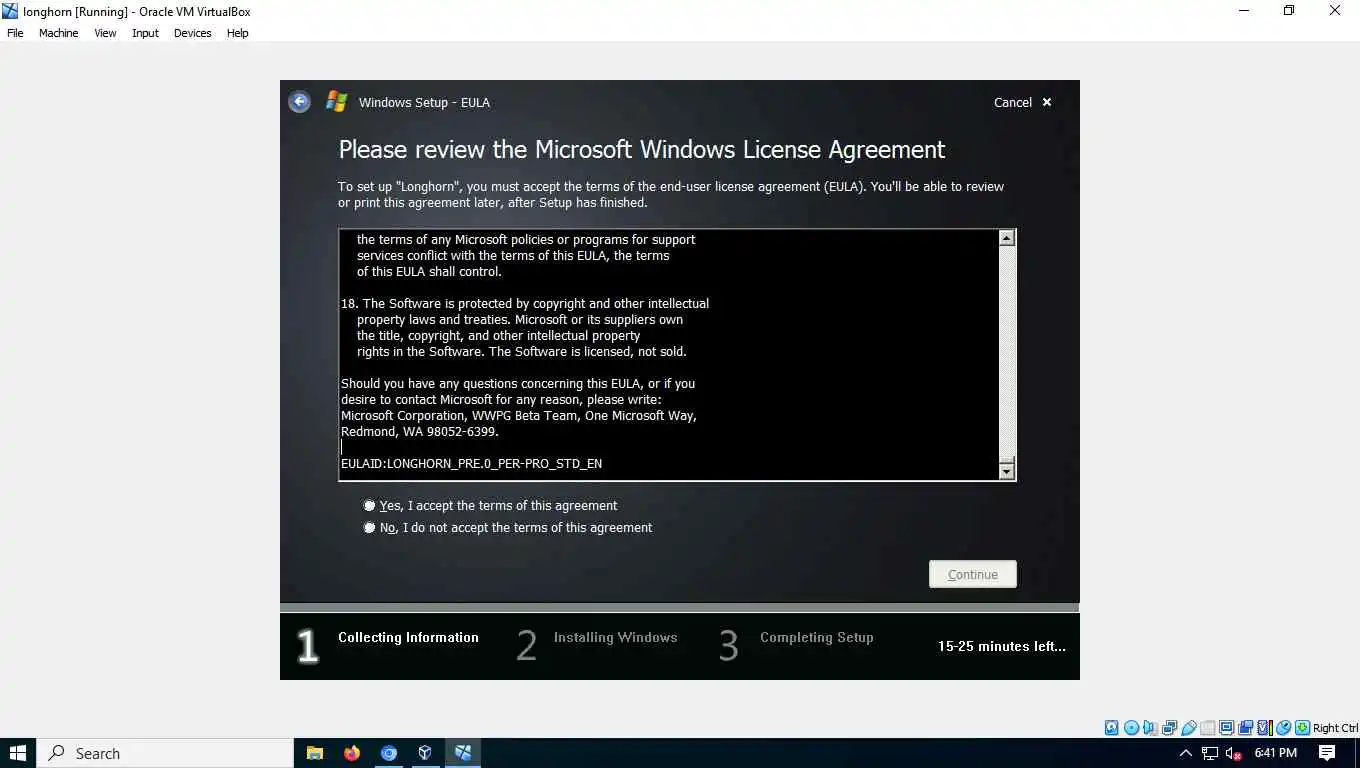Open the hard disk activity indicator
The width and height of the screenshot is (1360, 768).
coord(1111,728)
